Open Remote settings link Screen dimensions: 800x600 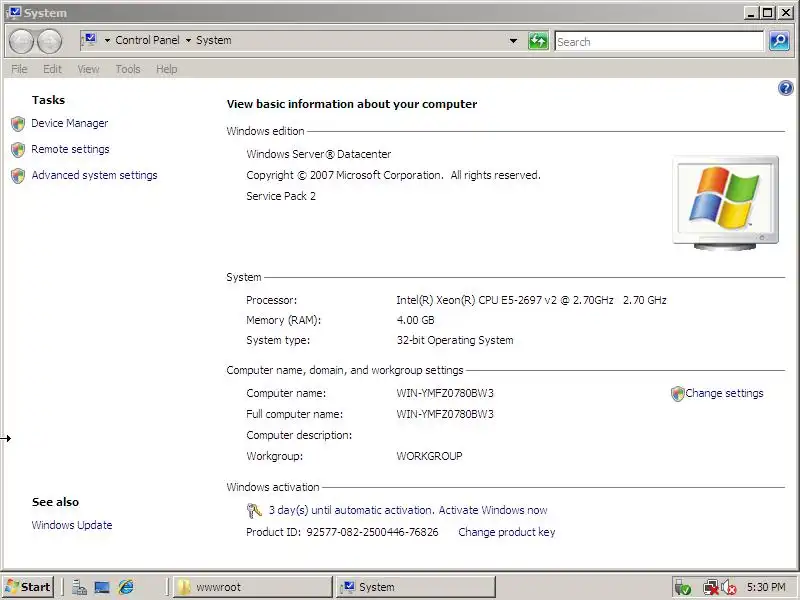pos(70,149)
